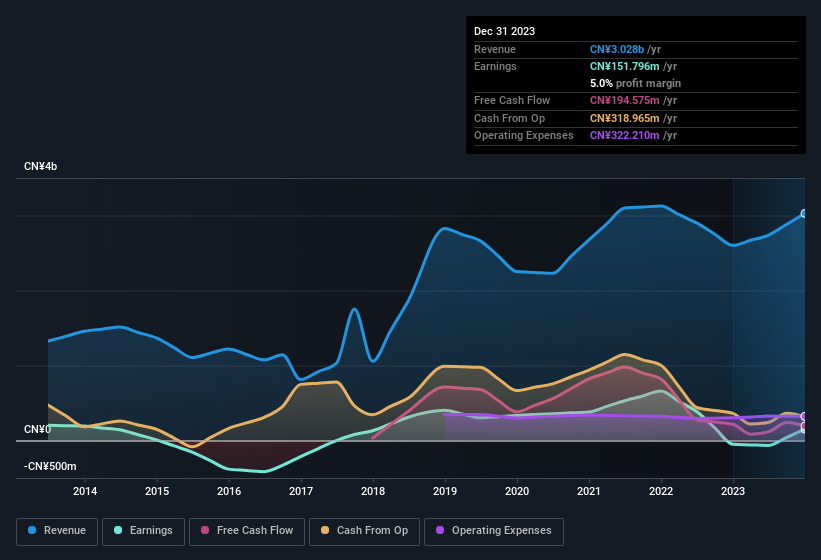
Task: Click the pink Free Cash Flow endpoint marker
Action: click(x=804, y=425)
